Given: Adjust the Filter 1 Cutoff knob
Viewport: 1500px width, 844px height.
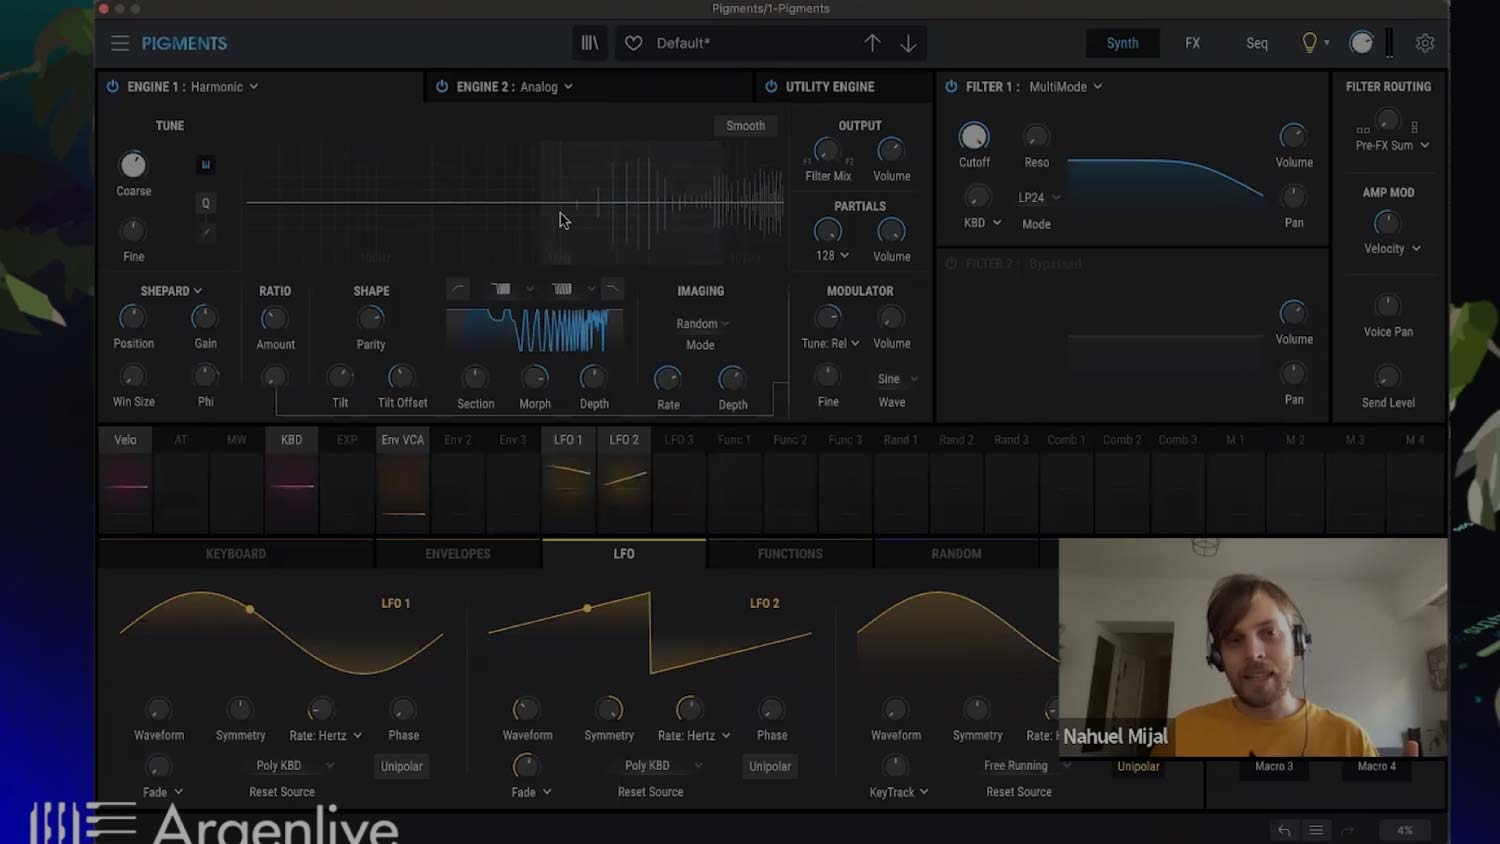Looking at the screenshot, I should coord(974,136).
